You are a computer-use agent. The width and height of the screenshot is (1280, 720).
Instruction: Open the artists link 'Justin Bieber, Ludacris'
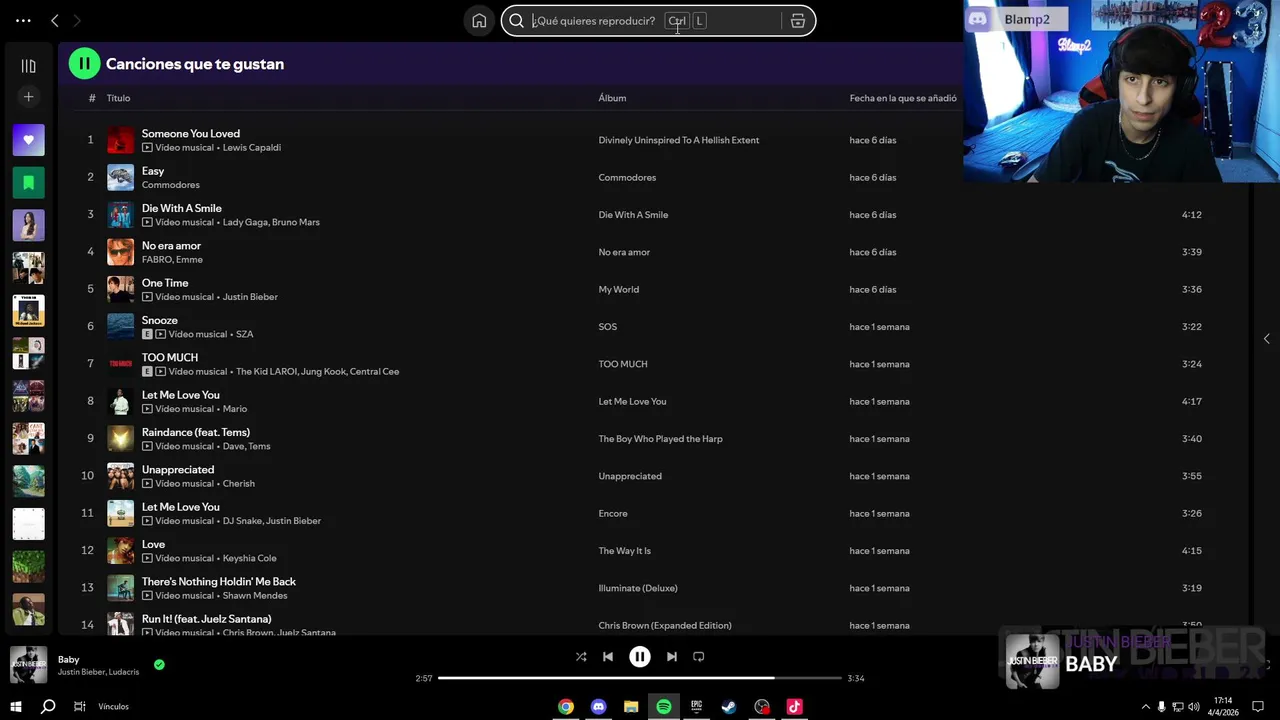(98, 672)
